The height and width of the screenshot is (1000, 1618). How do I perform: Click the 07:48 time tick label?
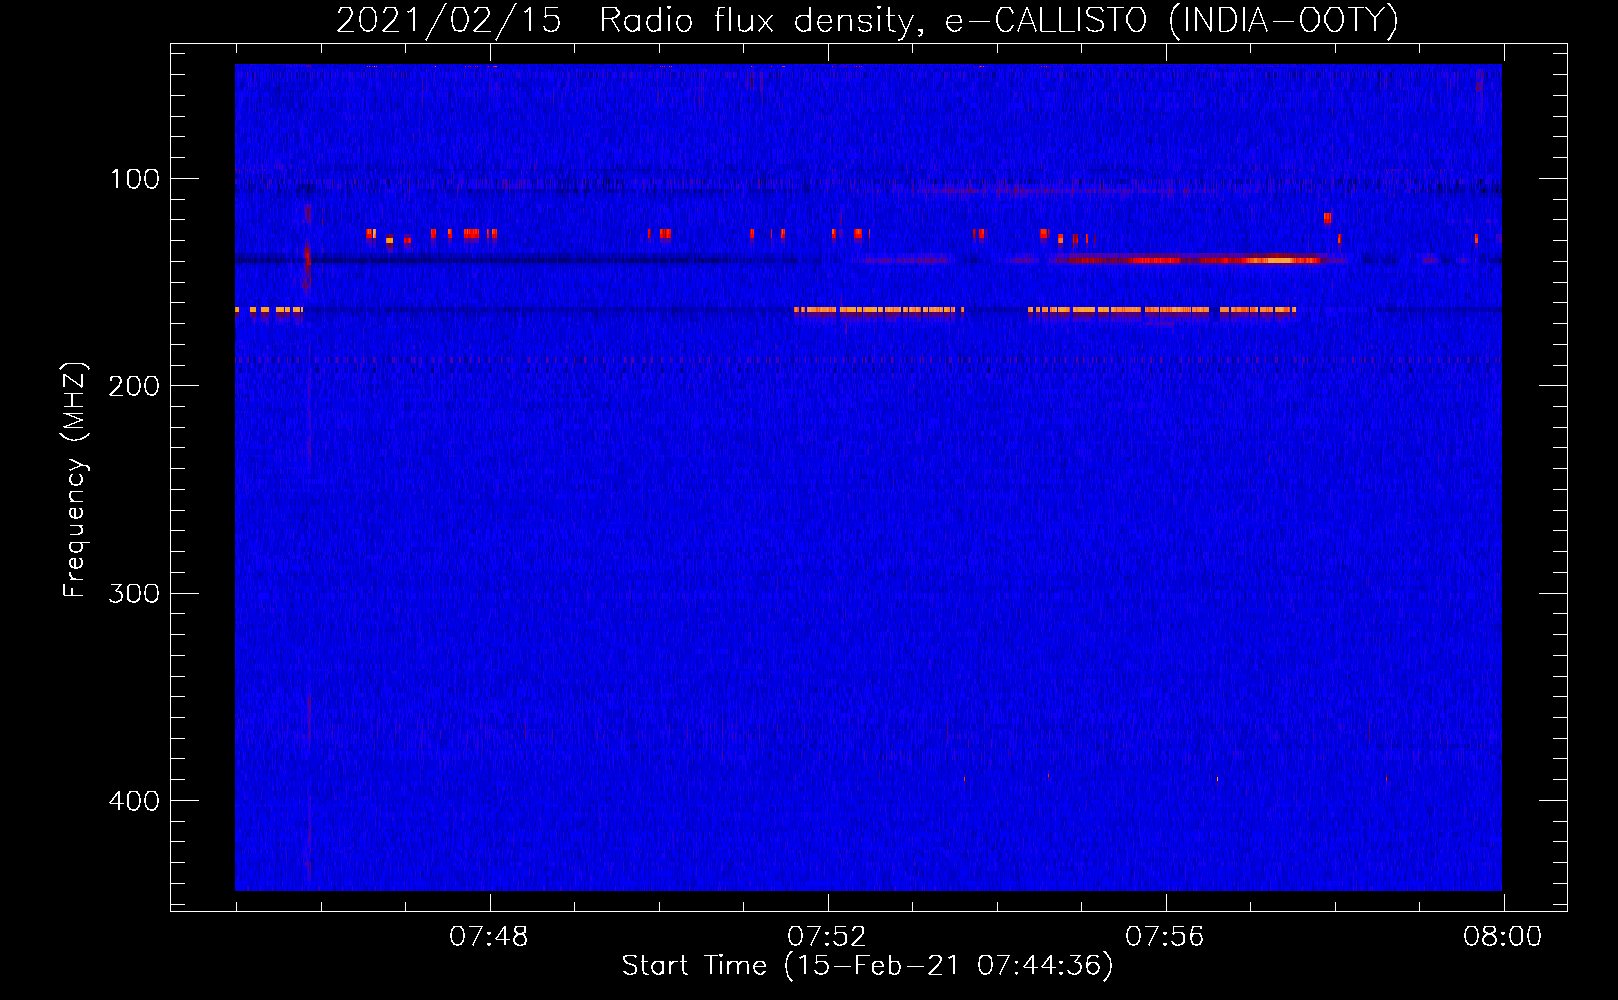[x=488, y=937]
